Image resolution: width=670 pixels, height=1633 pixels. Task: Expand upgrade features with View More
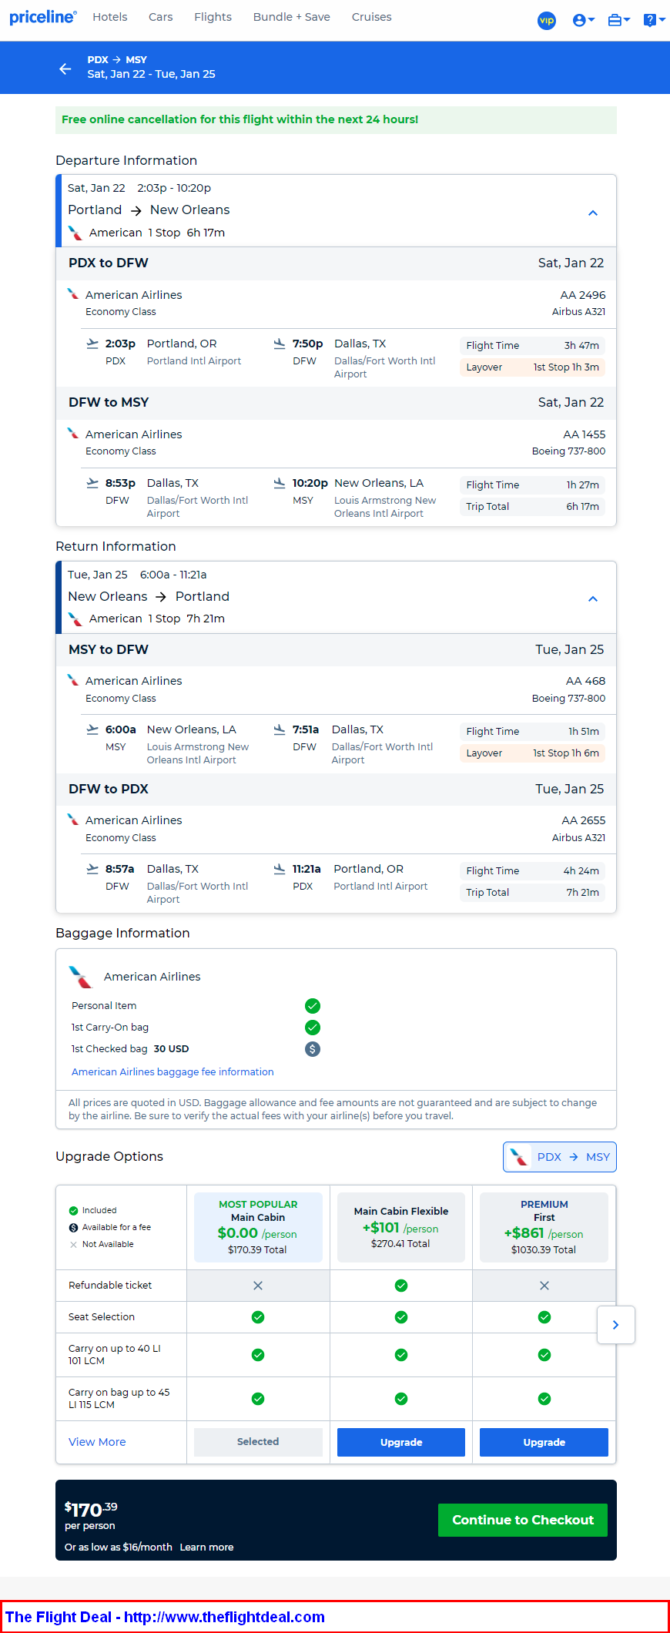click(x=97, y=1442)
